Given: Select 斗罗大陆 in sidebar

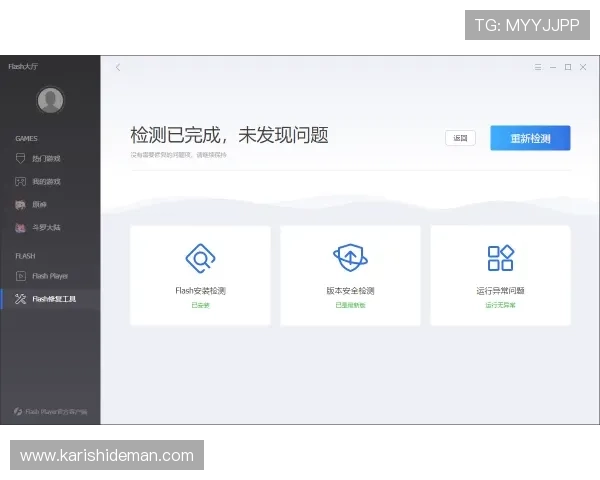Looking at the screenshot, I should [50, 227].
